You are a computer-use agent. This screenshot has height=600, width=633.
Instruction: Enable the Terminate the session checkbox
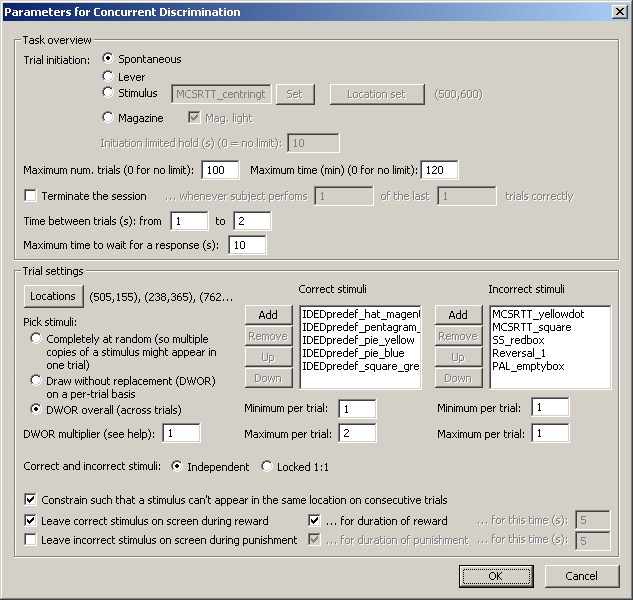pyautogui.click(x=30, y=196)
